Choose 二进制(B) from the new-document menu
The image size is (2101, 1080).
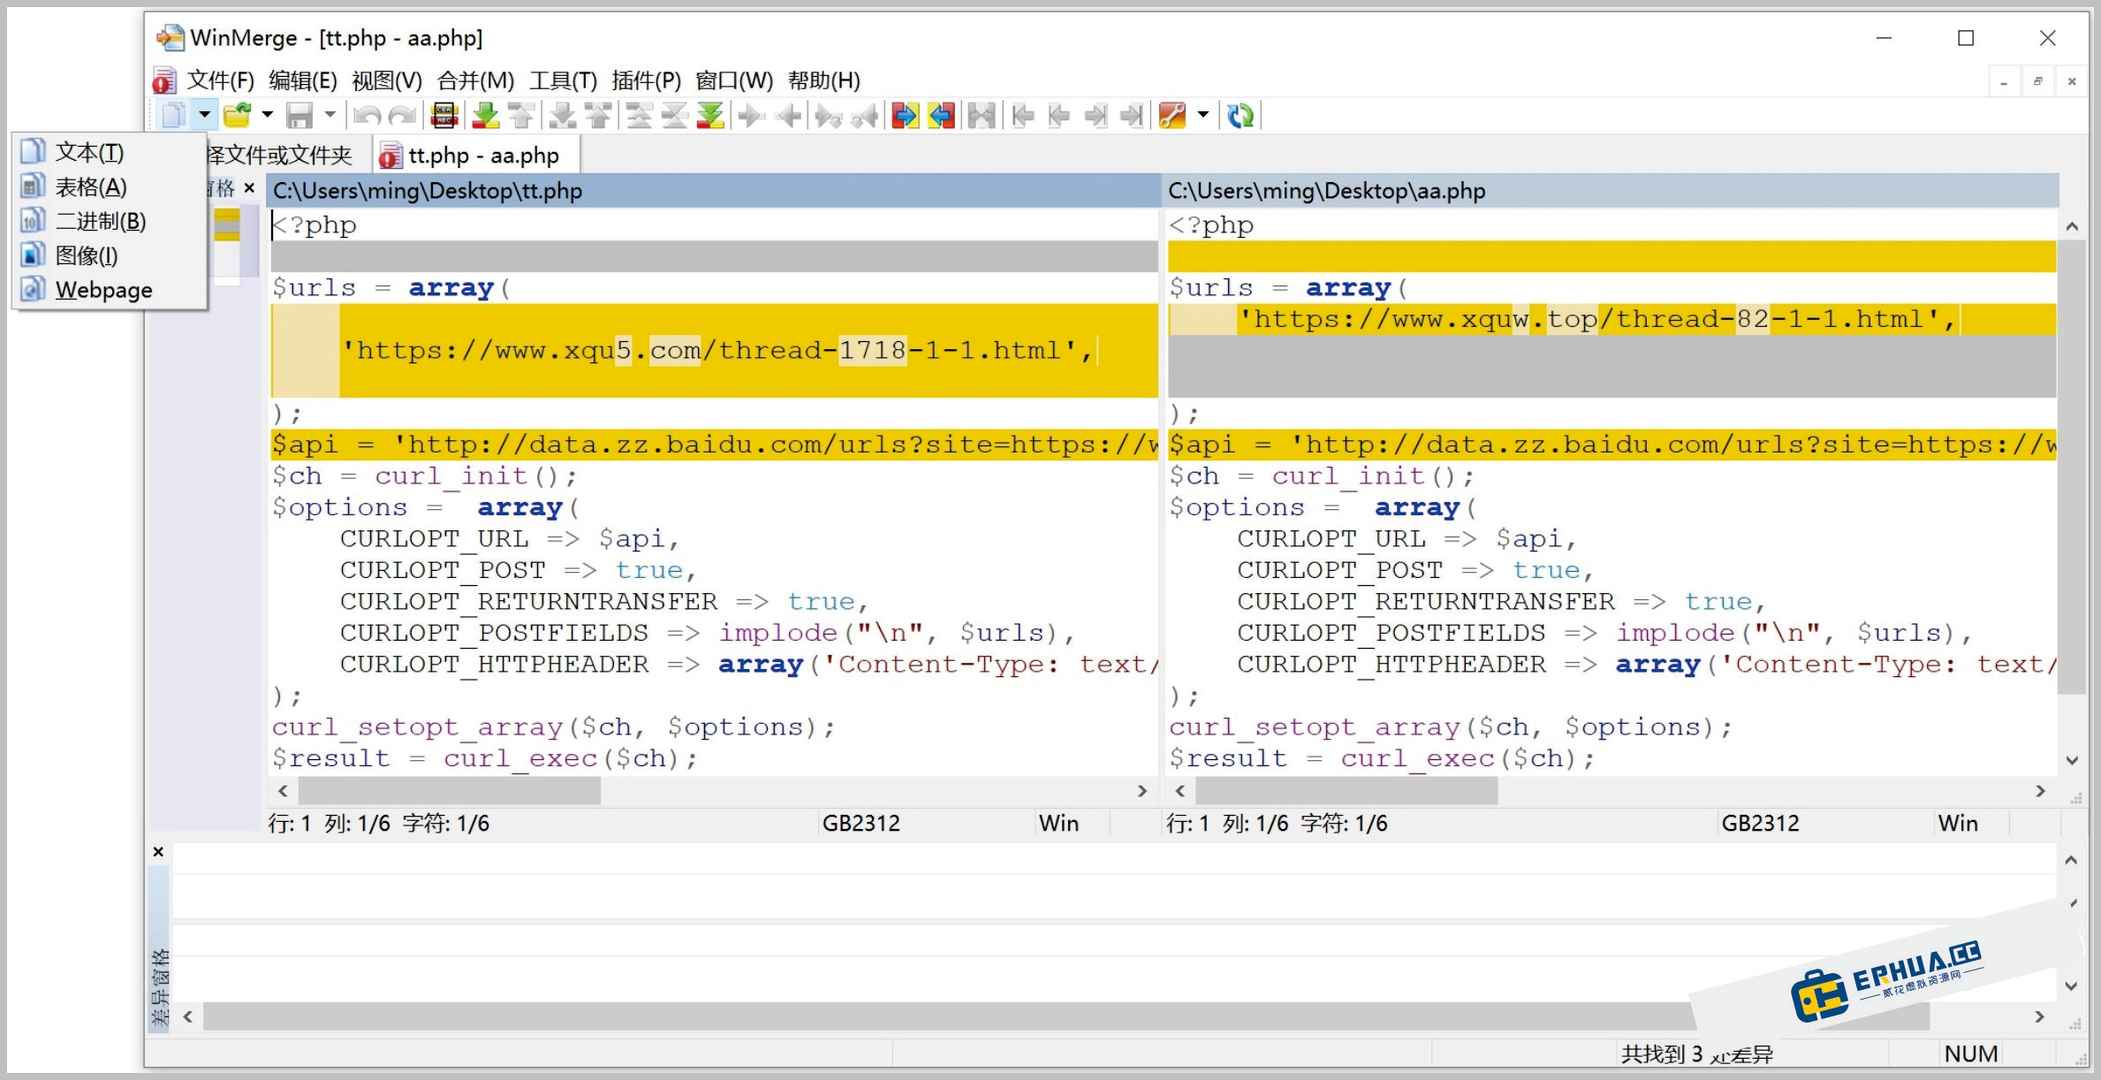point(109,221)
